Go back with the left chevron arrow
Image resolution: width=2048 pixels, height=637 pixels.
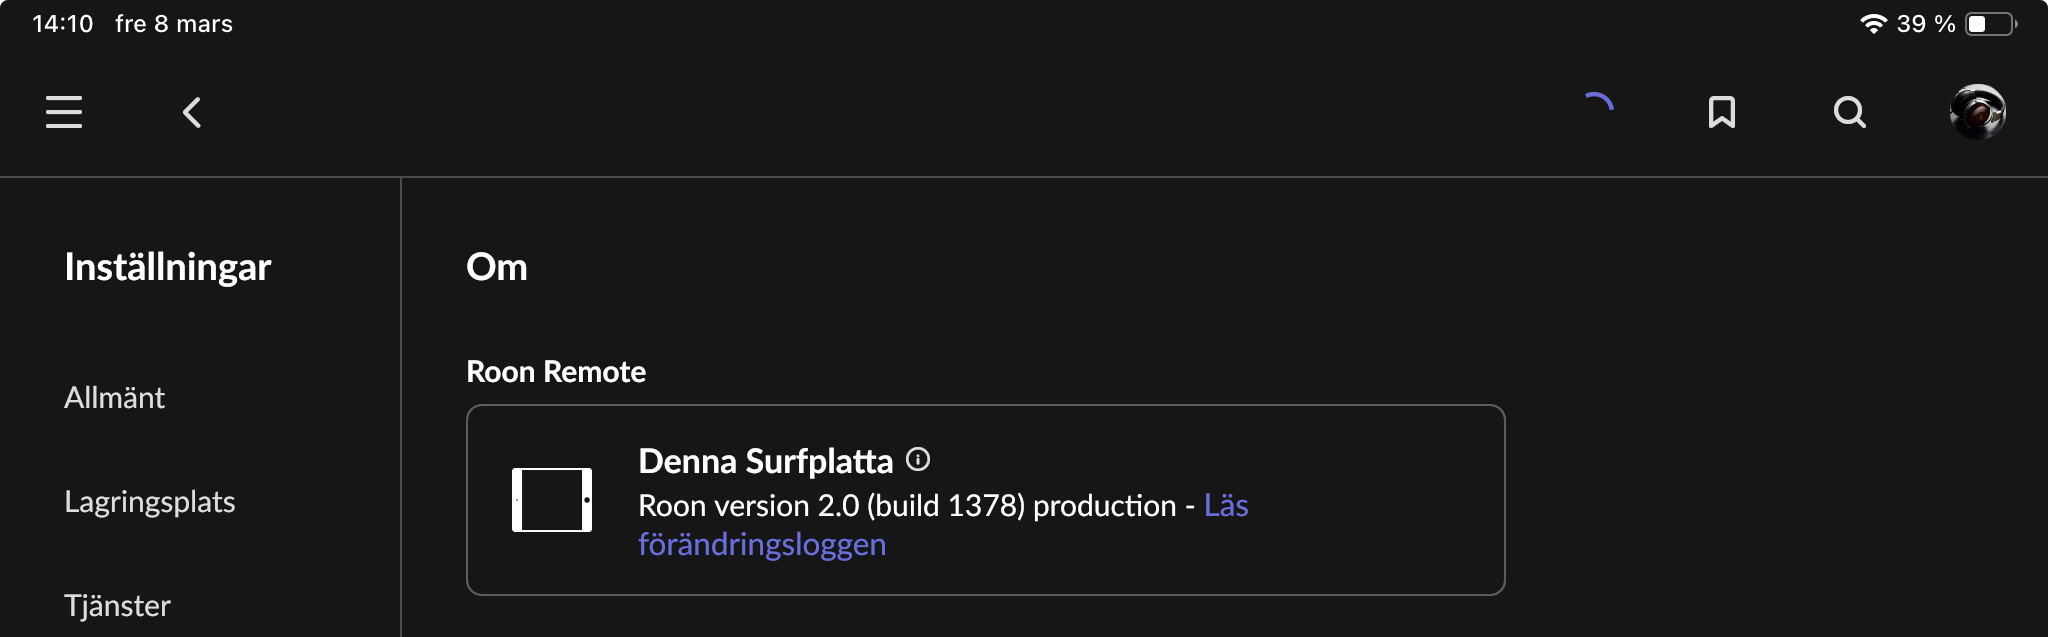[192, 112]
